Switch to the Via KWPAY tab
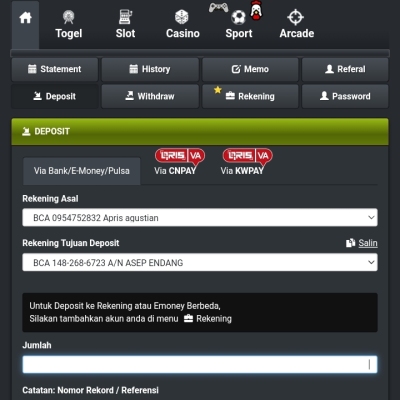The width and height of the screenshot is (400, 400). (x=242, y=171)
